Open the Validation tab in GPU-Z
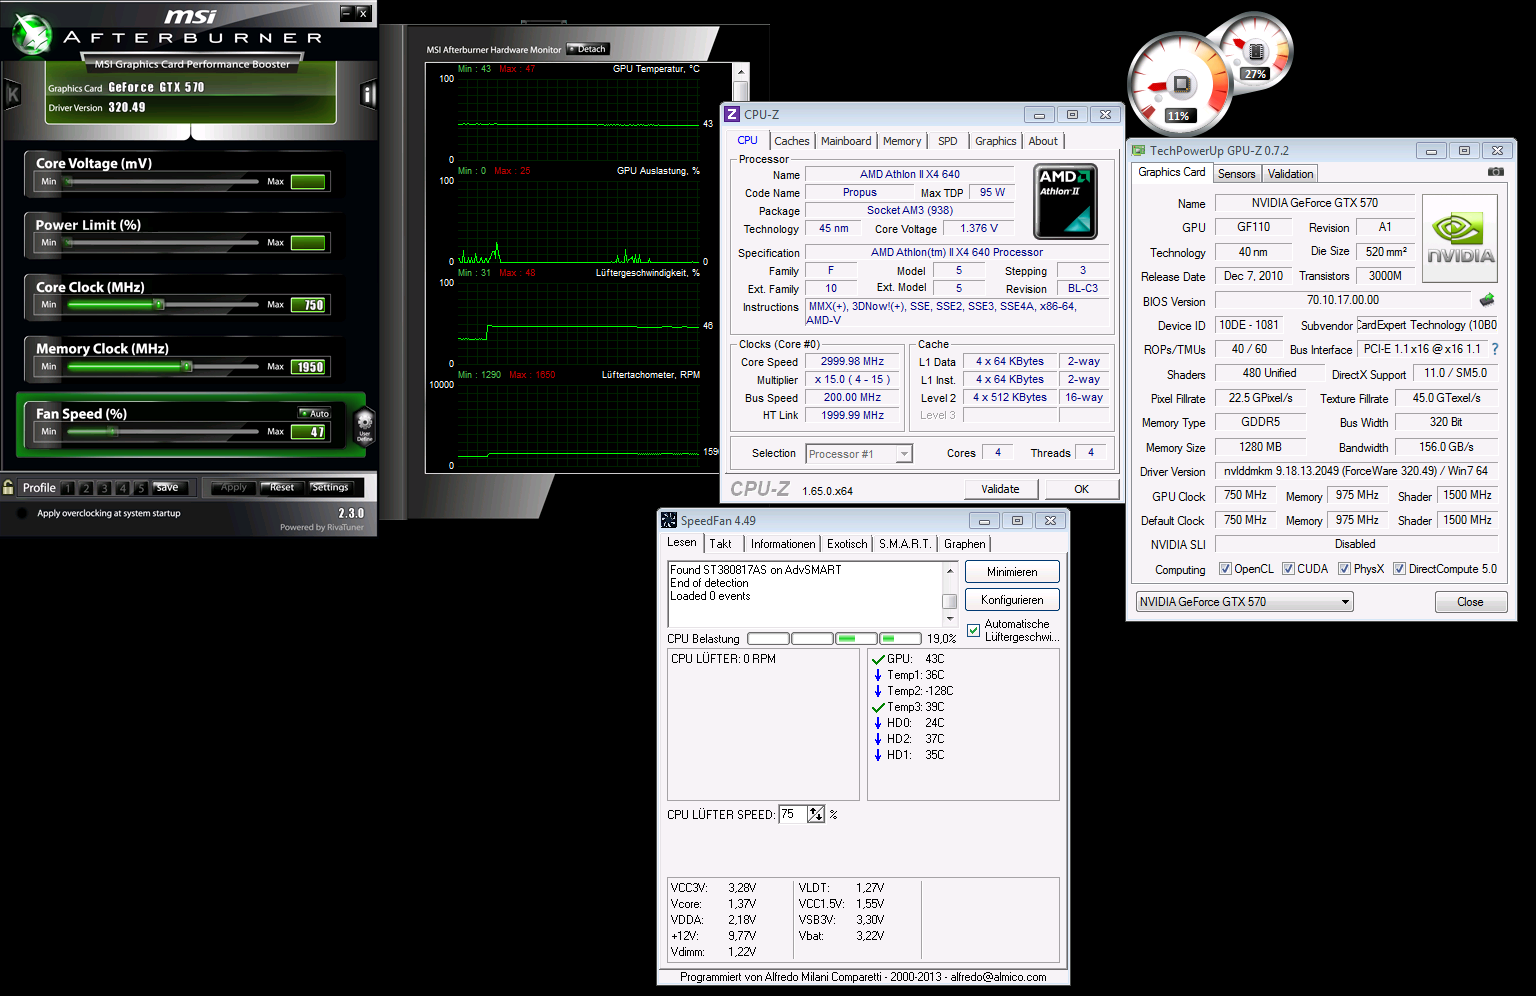The width and height of the screenshot is (1536, 996). (1290, 174)
